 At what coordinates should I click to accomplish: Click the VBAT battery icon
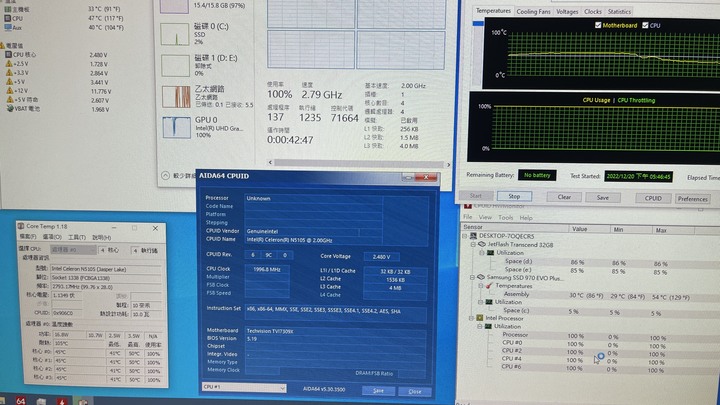coord(10,109)
